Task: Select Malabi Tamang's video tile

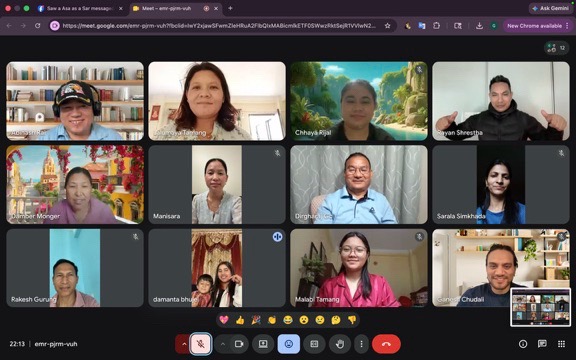Action: (359, 268)
